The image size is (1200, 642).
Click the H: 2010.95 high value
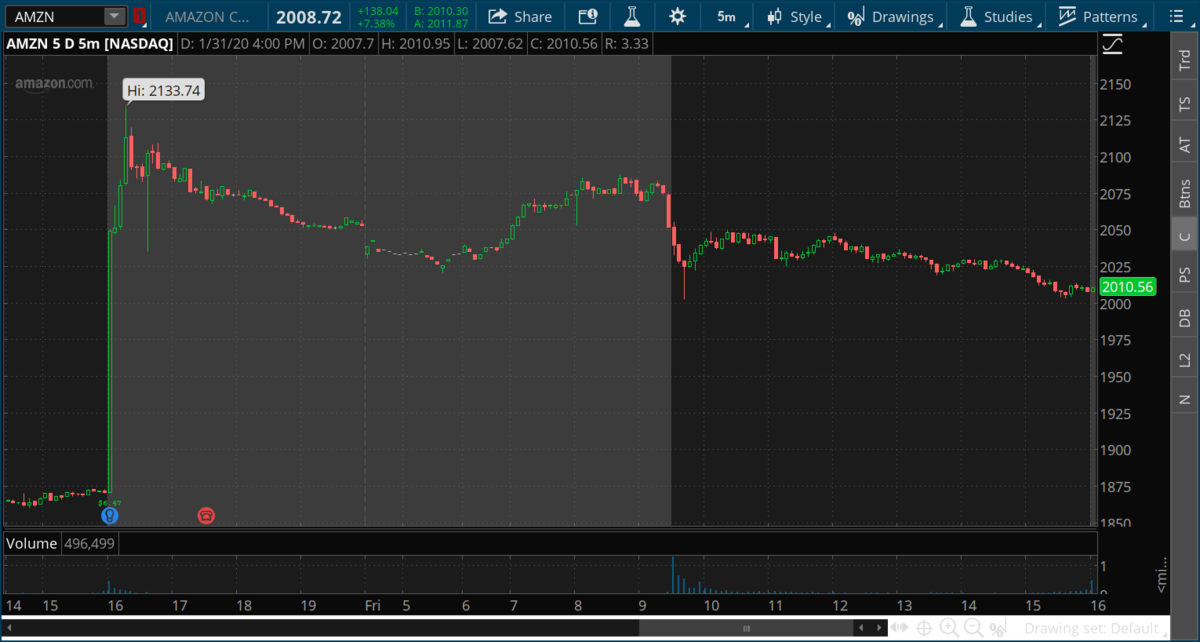(418, 44)
